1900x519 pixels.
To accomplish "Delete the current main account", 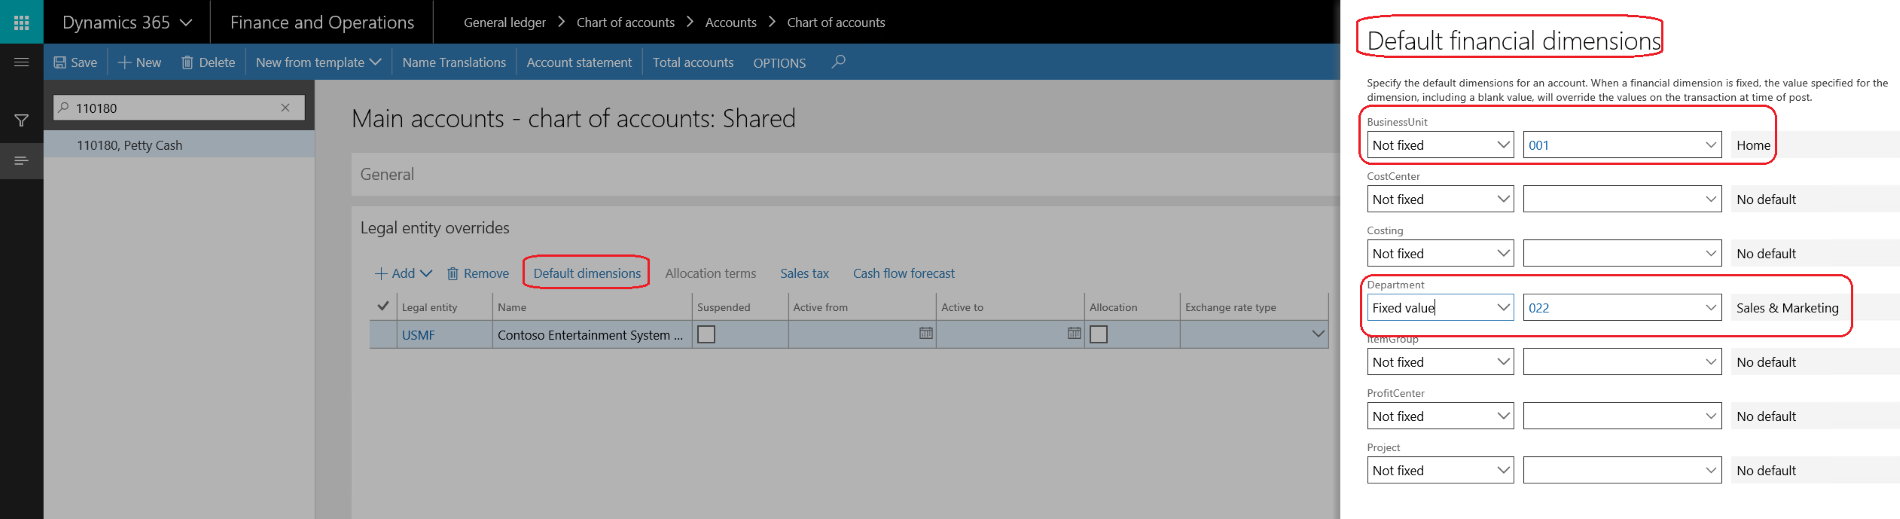I will (x=208, y=62).
